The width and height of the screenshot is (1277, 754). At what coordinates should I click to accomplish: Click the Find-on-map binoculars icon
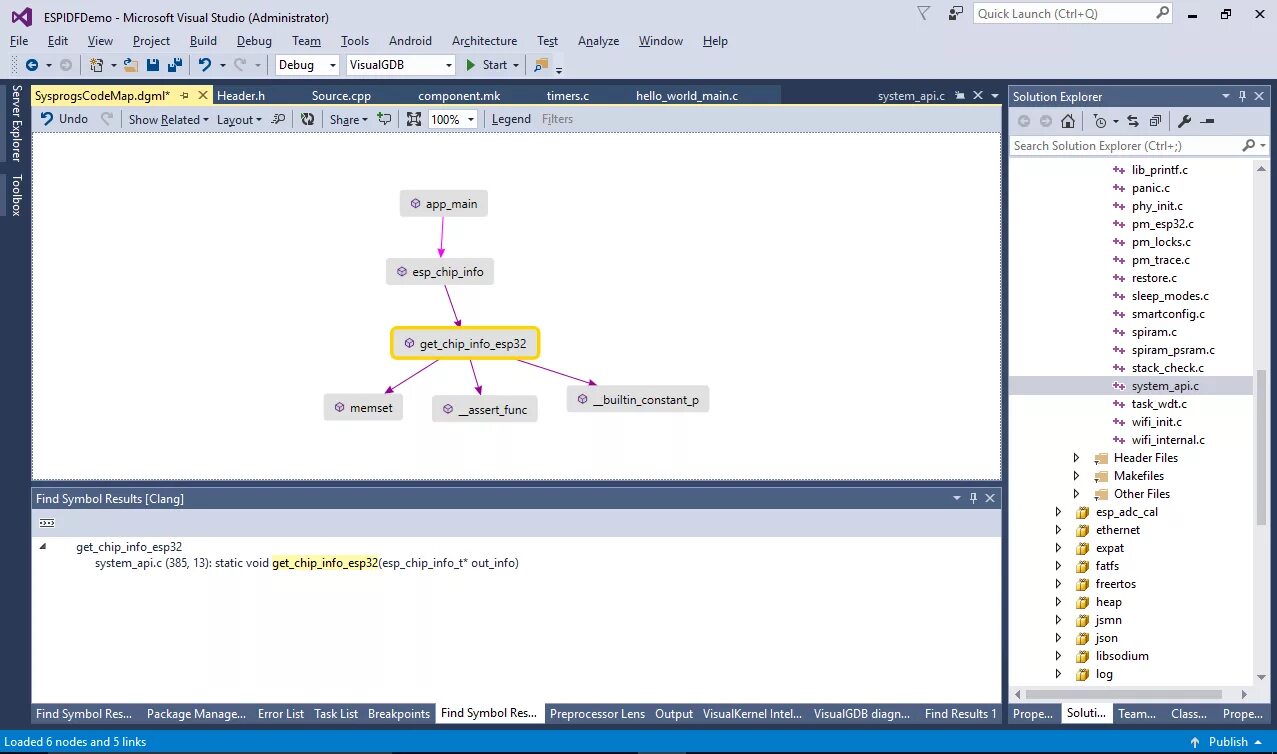(x=279, y=119)
